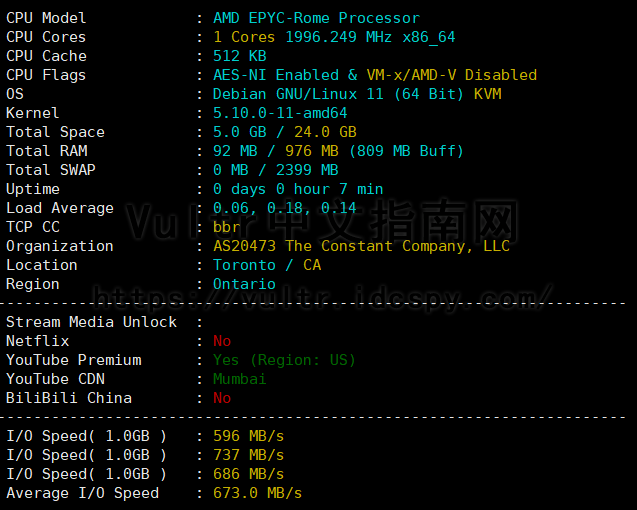Image resolution: width=637 pixels, height=510 pixels.
Task: Select the Ontario region value
Action: (244, 284)
